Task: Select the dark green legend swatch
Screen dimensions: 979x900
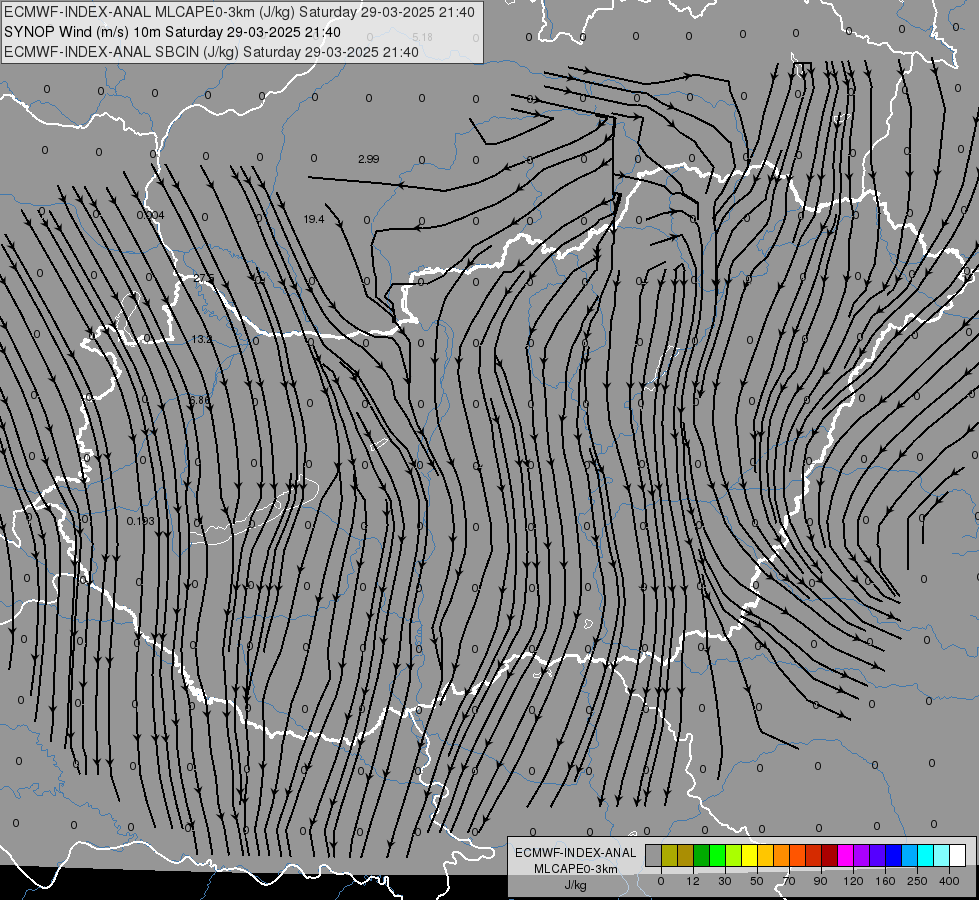Action: click(x=702, y=855)
